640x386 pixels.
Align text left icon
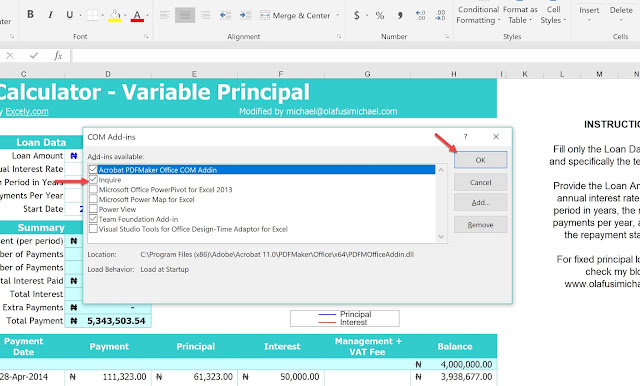(165, 15)
